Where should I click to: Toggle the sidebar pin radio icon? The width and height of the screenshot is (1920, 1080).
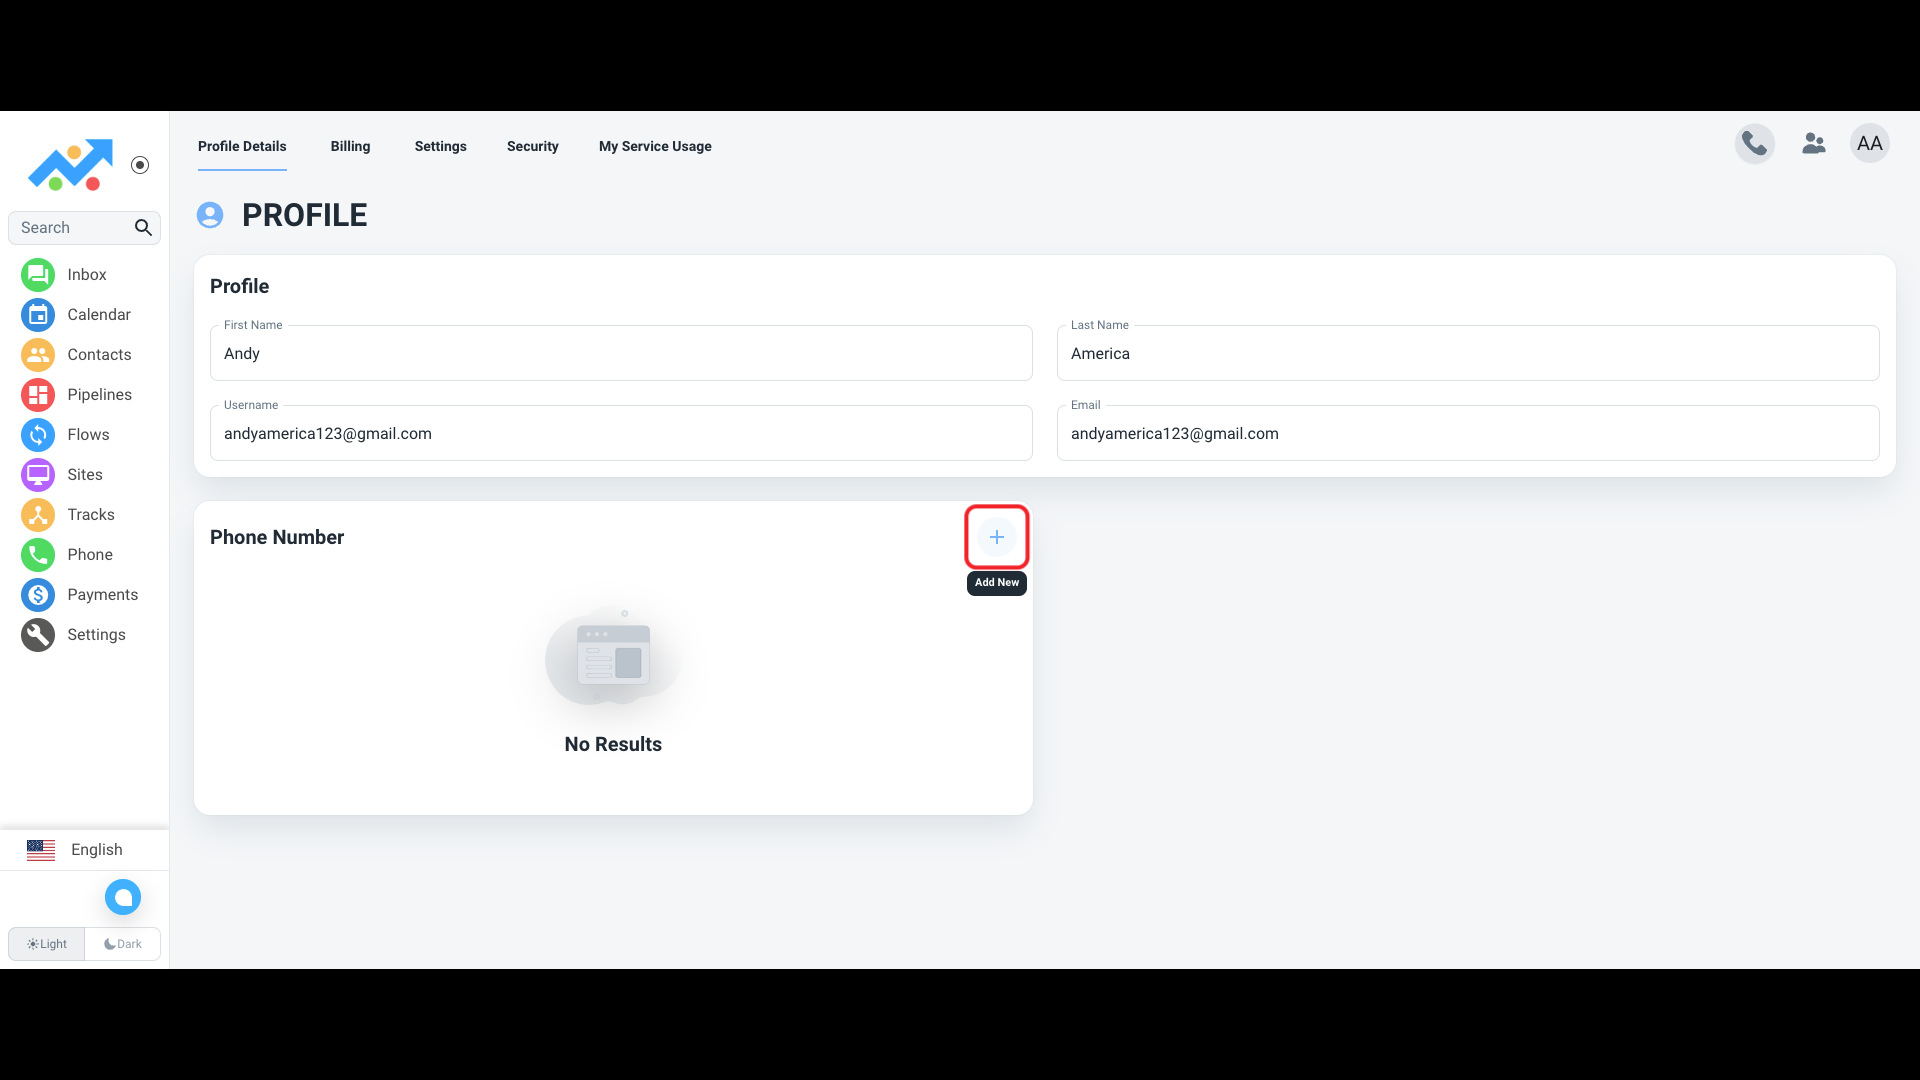(x=140, y=165)
